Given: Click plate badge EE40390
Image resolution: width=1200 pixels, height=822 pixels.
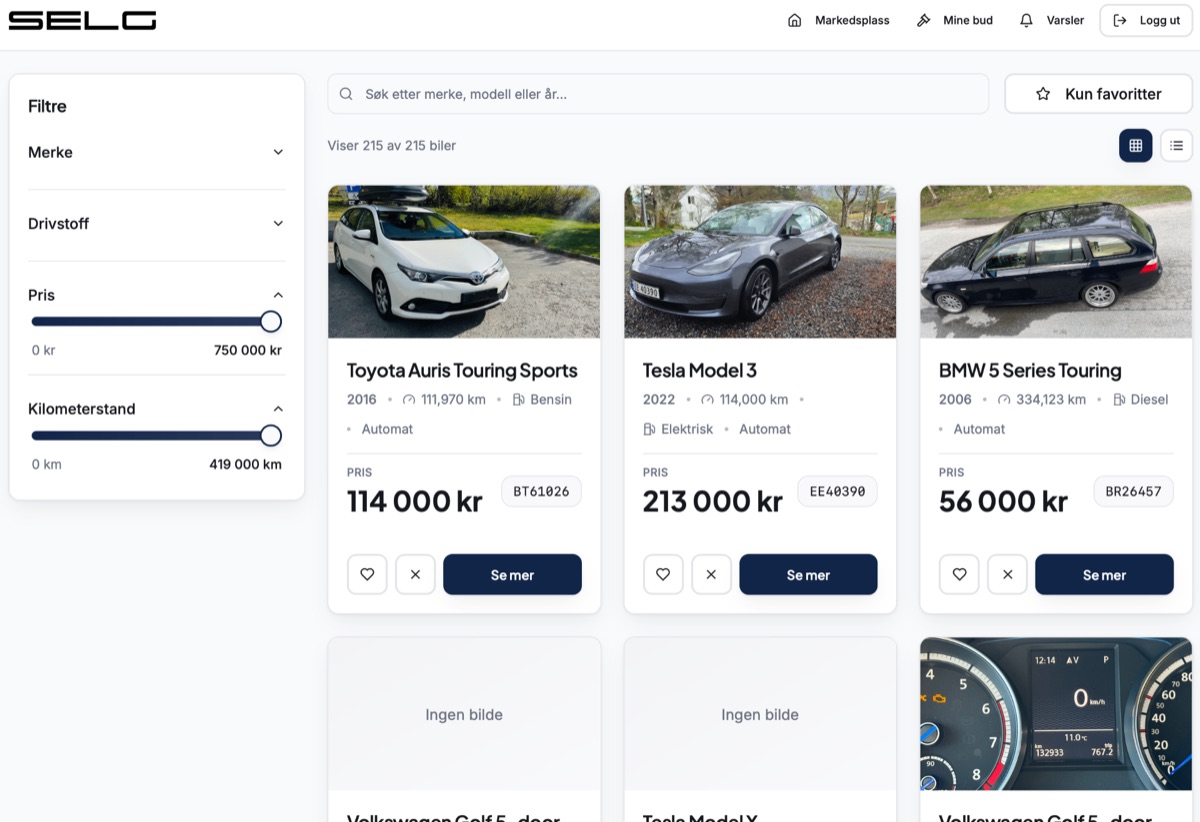Looking at the screenshot, I should (x=837, y=491).
